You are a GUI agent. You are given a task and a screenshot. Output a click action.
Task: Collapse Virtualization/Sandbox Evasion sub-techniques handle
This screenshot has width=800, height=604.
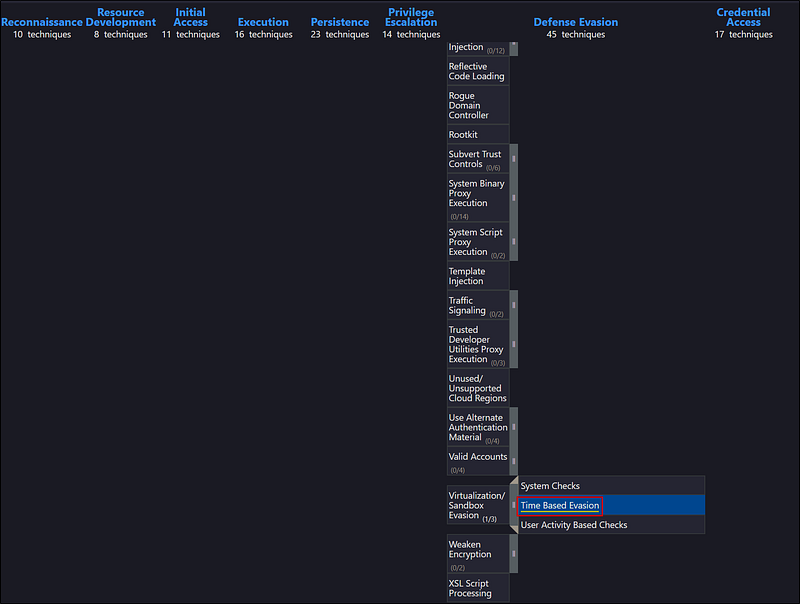click(514, 505)
